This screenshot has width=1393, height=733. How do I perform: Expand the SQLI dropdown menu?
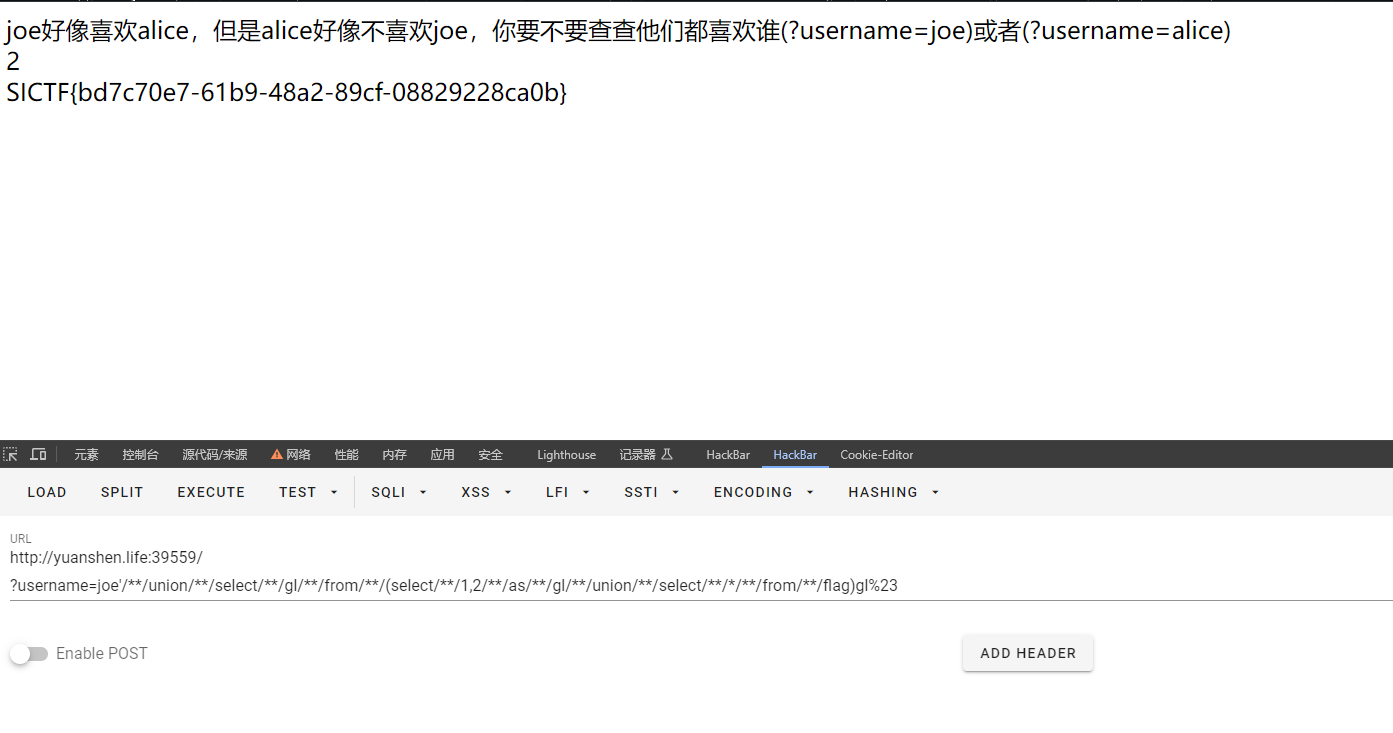coord(399,492)
